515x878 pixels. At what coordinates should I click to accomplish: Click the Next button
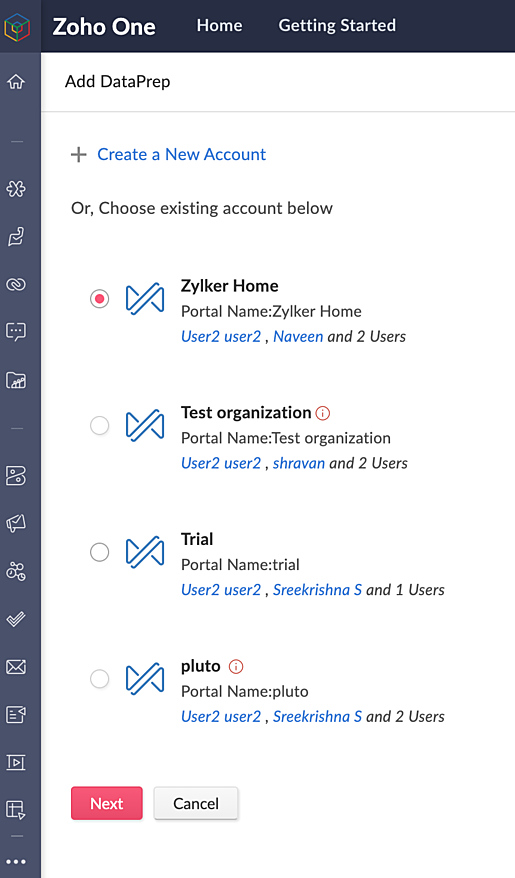coord(107,804)
